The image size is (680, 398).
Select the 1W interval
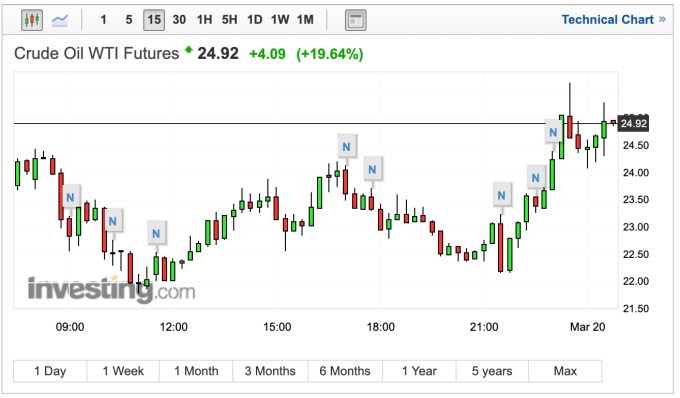click(280, 20)
